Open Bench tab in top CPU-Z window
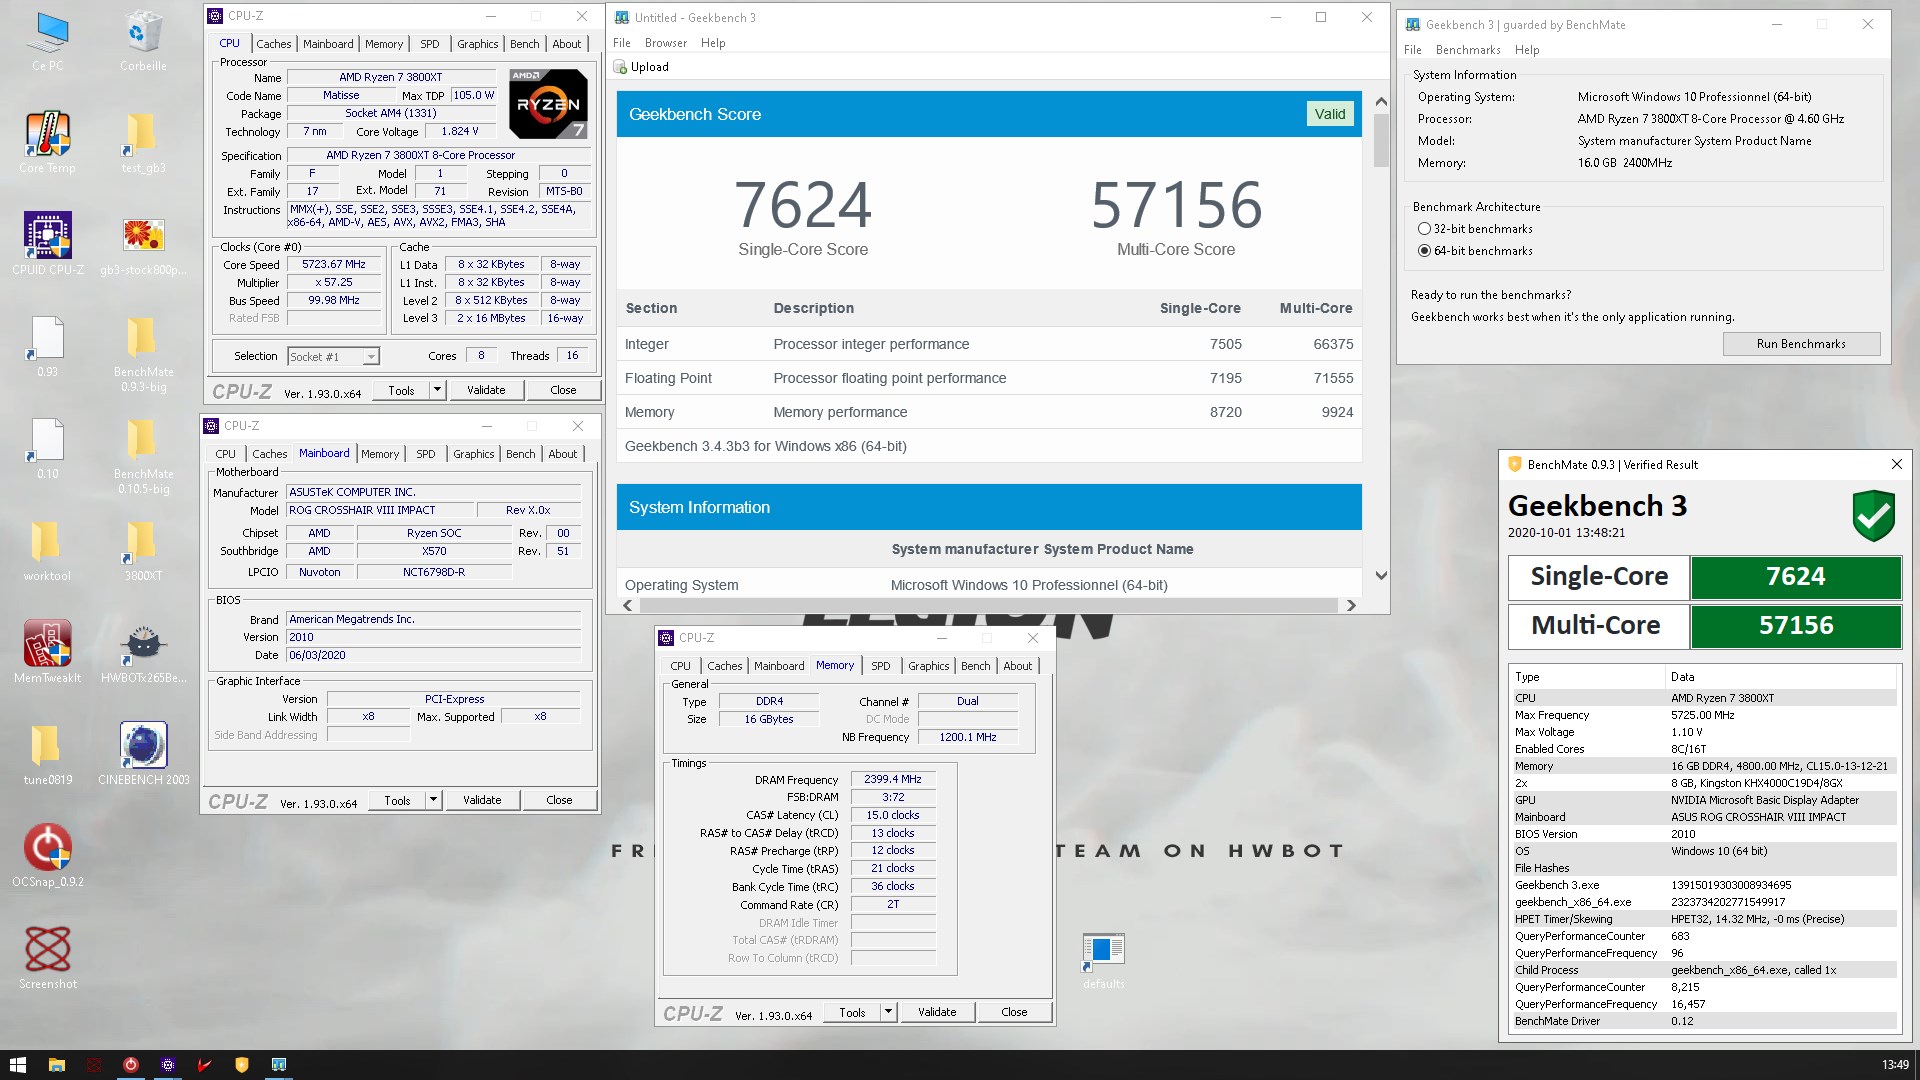The image size is (1920, 1080). click(524, 44)
